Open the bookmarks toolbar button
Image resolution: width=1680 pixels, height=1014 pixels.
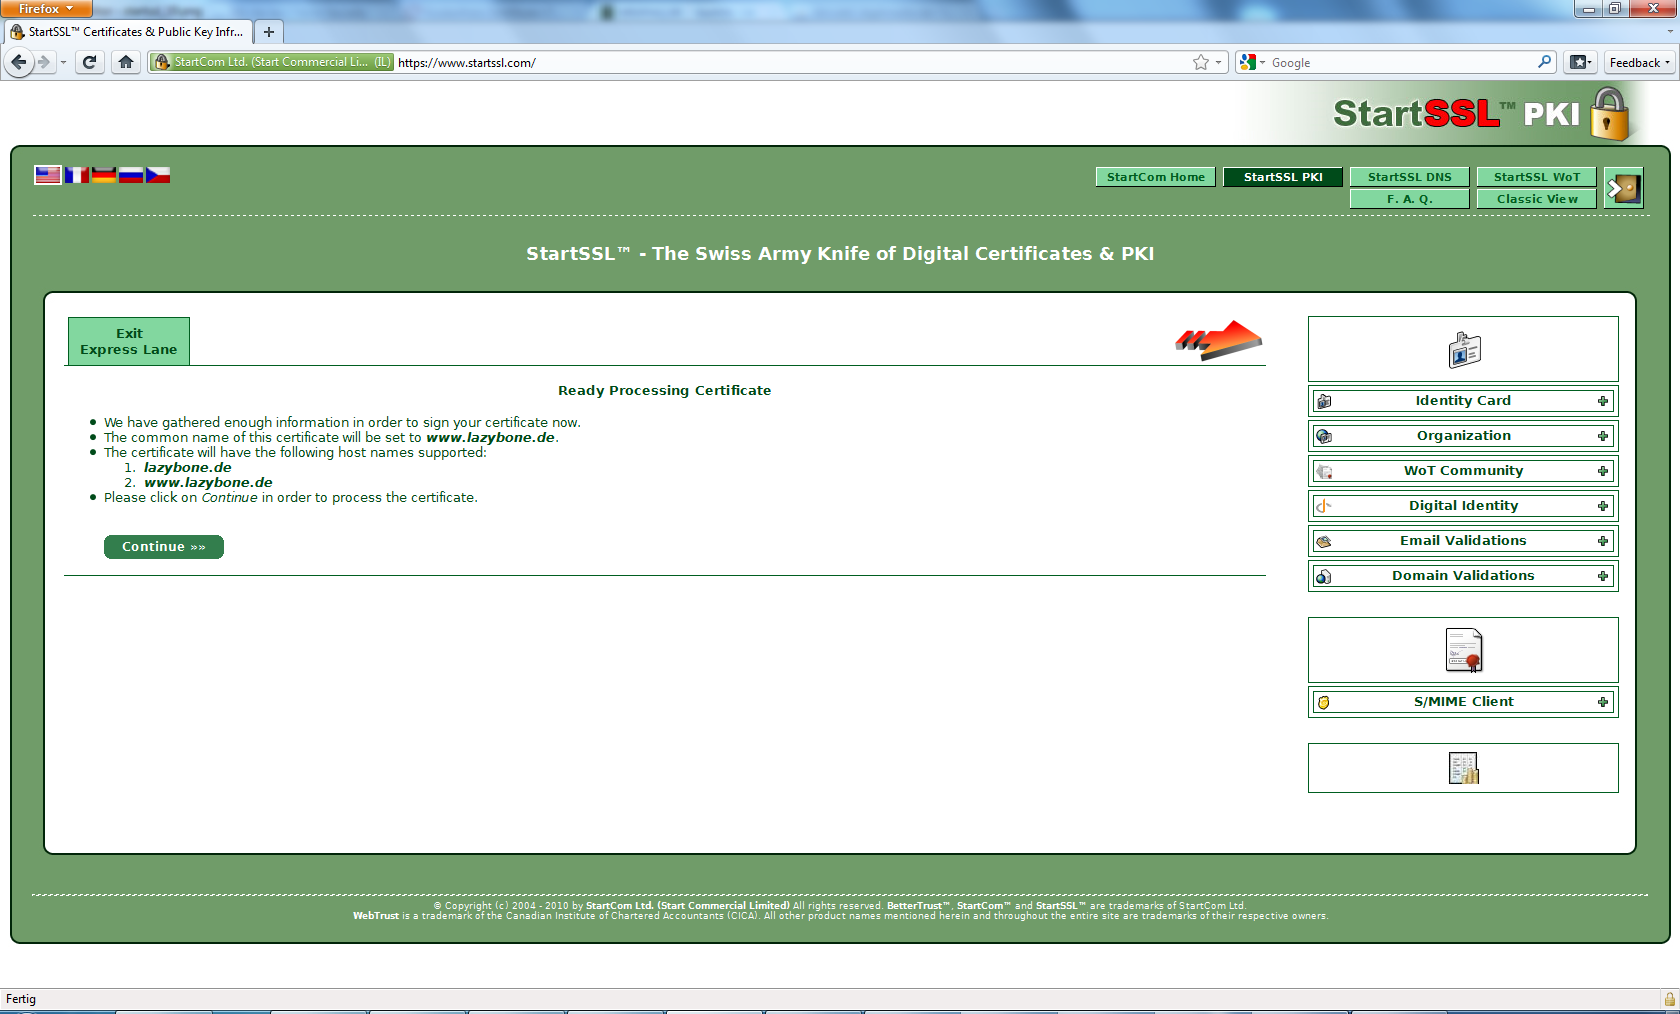pyautogui.click(x=1580, y=62)
